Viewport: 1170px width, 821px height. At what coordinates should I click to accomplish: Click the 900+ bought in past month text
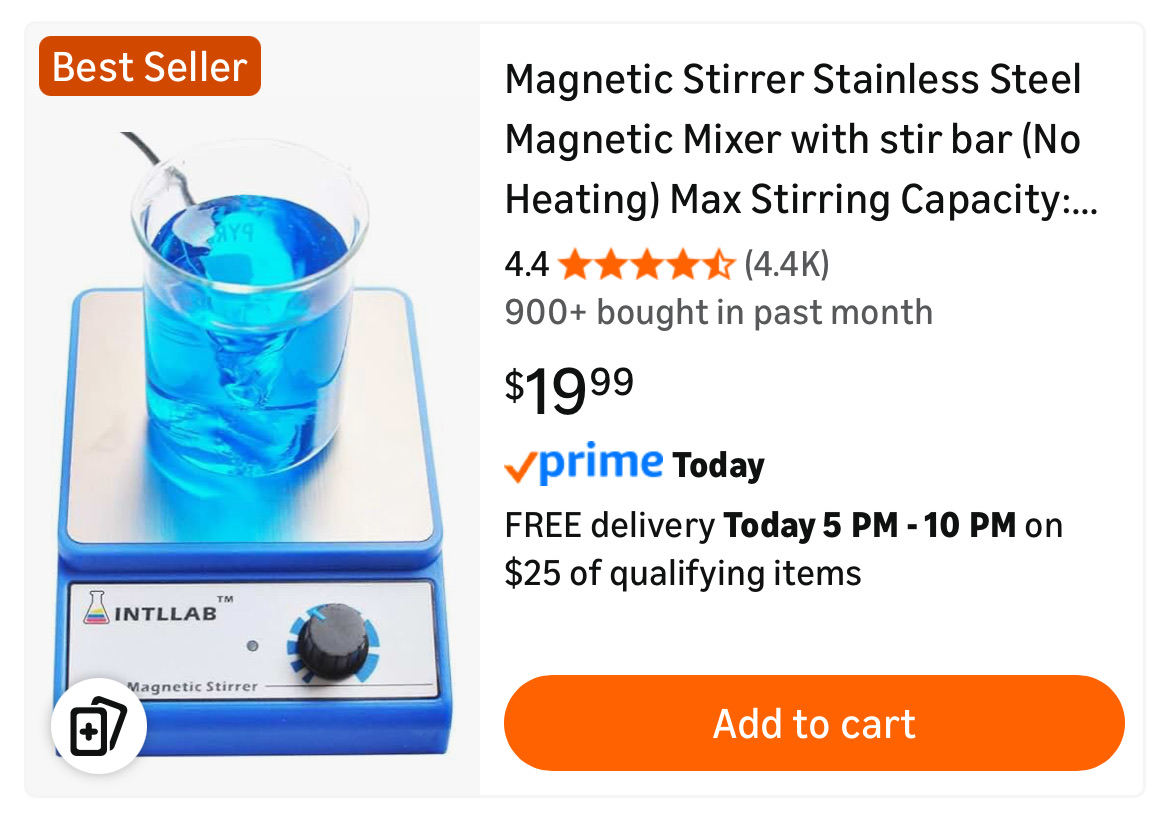(719, 313)
